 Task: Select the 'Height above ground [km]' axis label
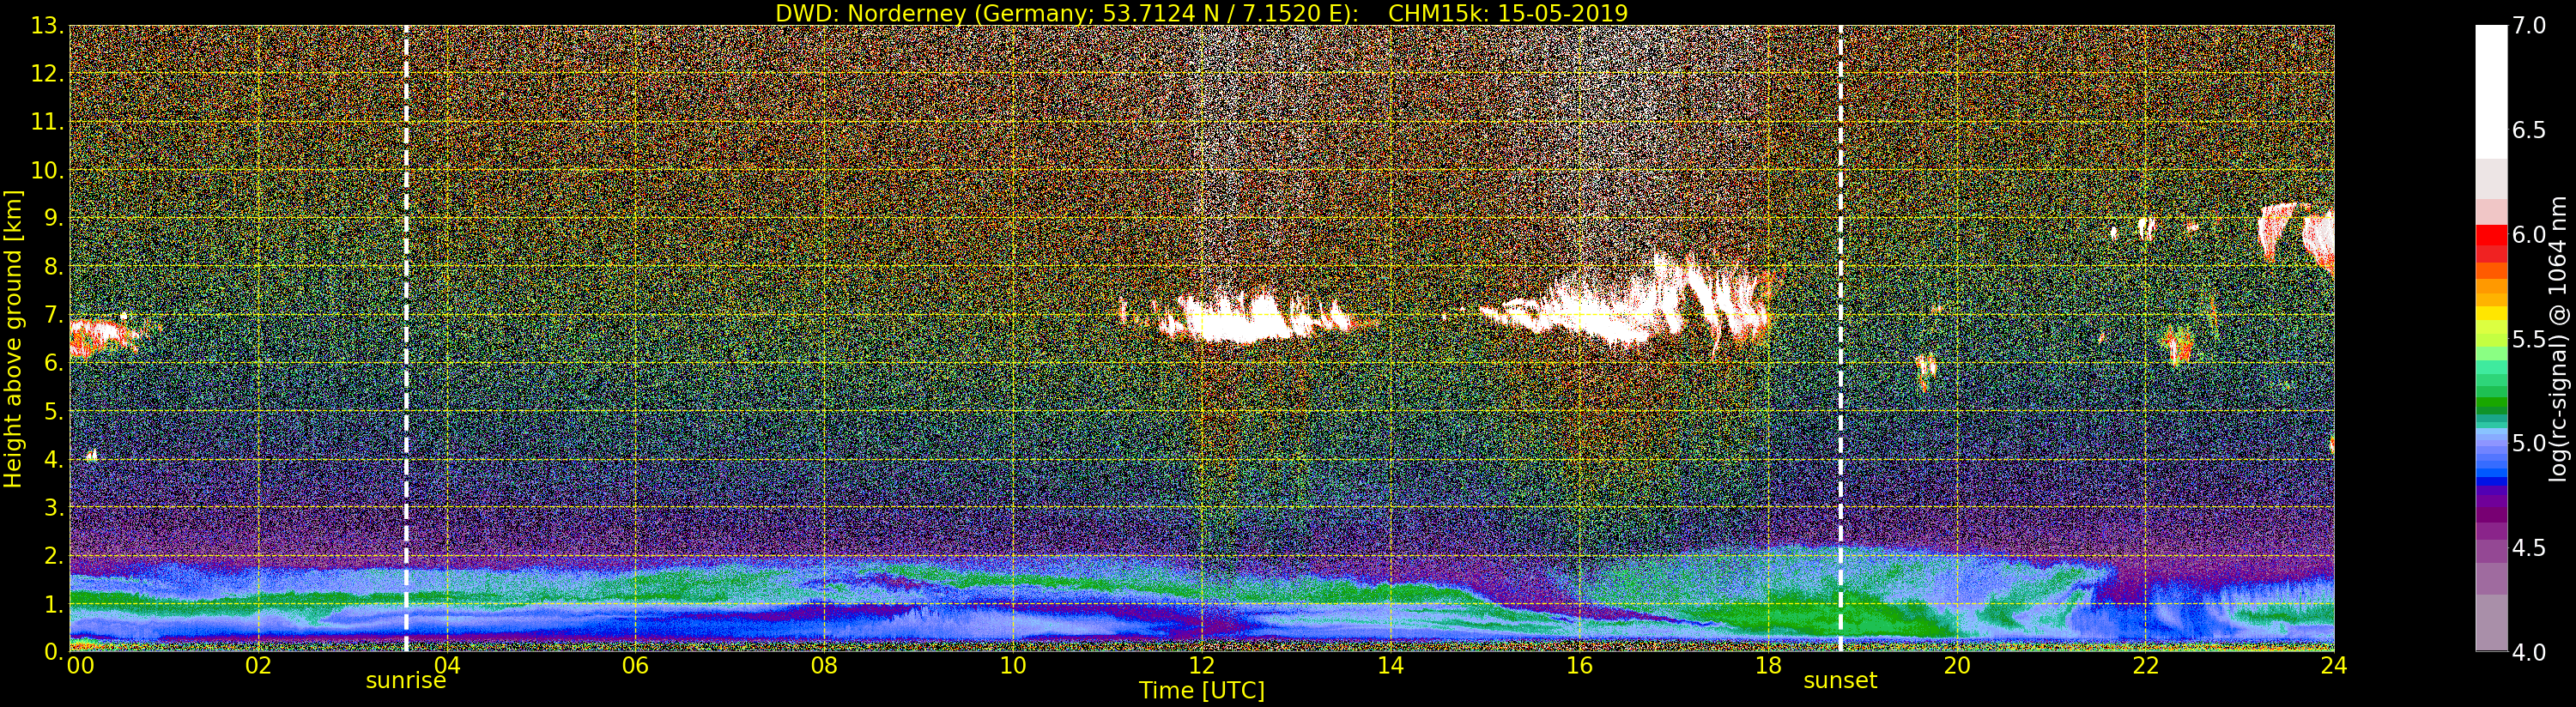(x=13, y=339)
